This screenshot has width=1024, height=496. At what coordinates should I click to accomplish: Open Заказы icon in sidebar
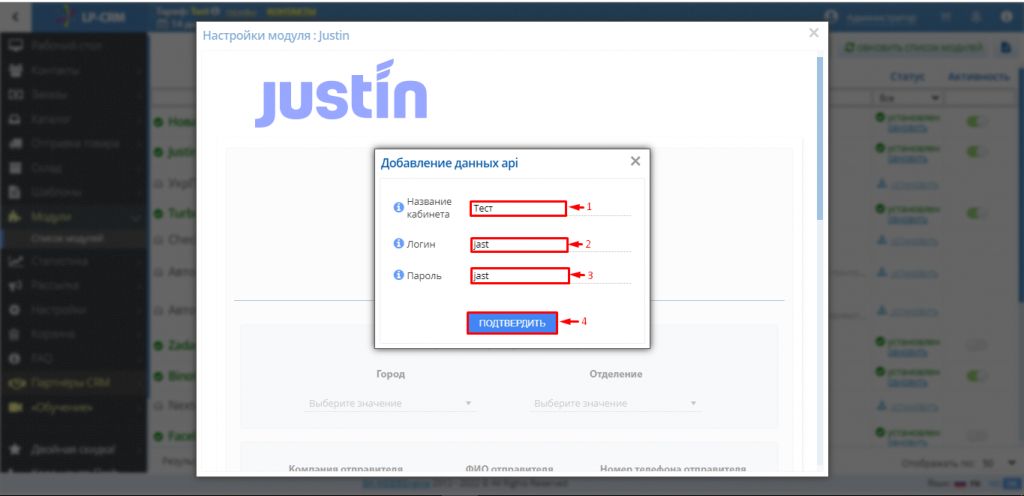(x=16, y=95)
